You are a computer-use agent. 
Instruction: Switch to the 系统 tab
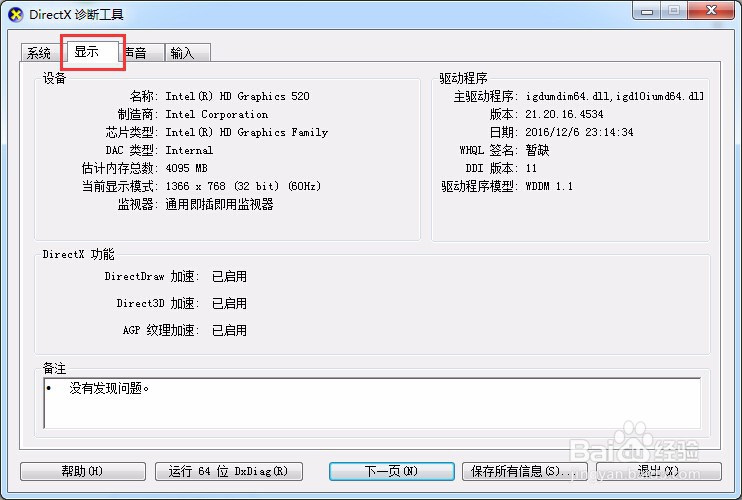click(39, 53)
